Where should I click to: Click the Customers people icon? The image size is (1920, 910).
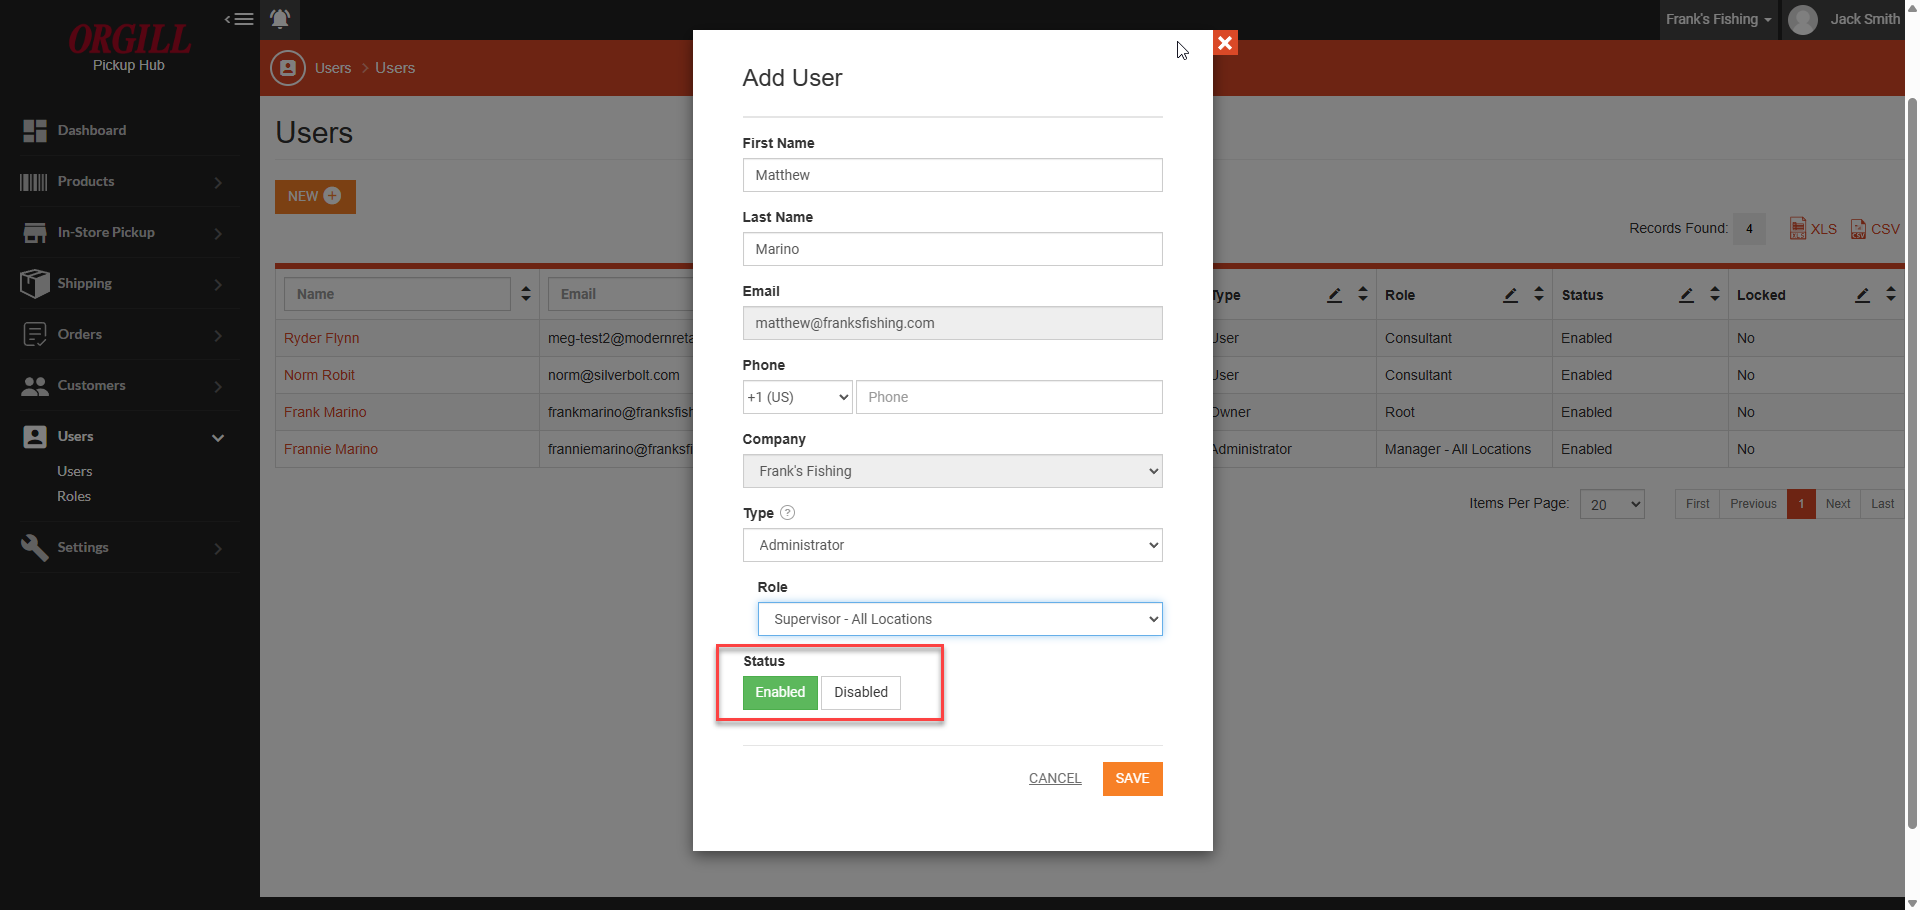pyautogui.click(x=35, y=386)
